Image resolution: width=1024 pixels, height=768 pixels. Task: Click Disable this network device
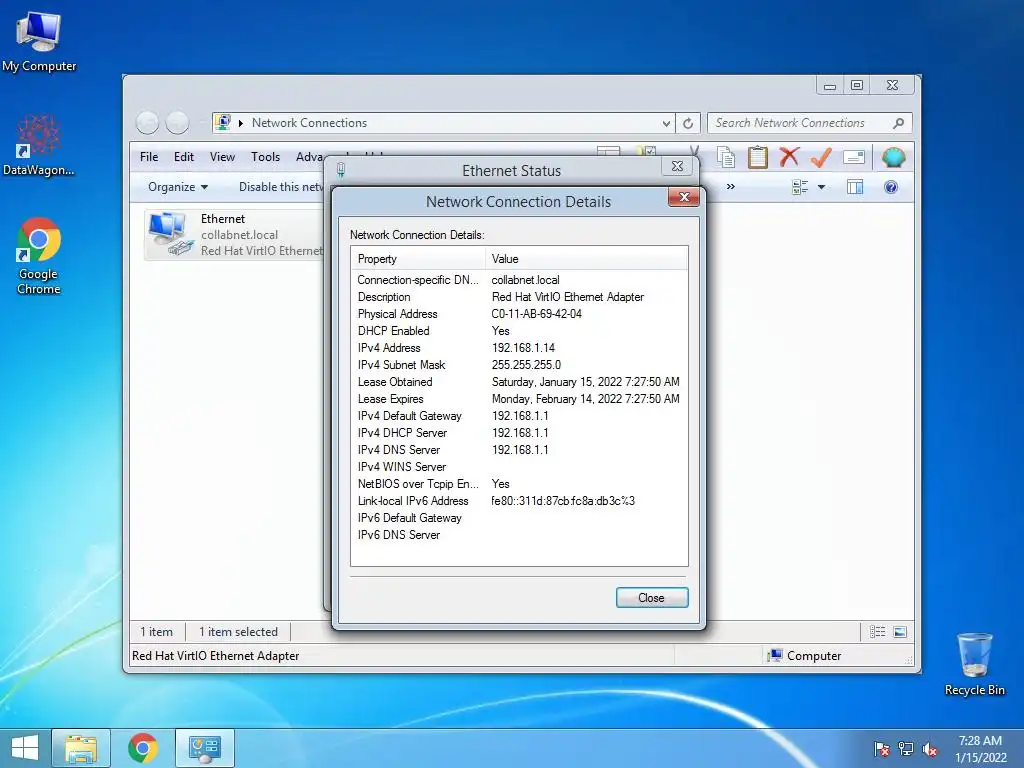pyautogui.click(x=281, y=187)
